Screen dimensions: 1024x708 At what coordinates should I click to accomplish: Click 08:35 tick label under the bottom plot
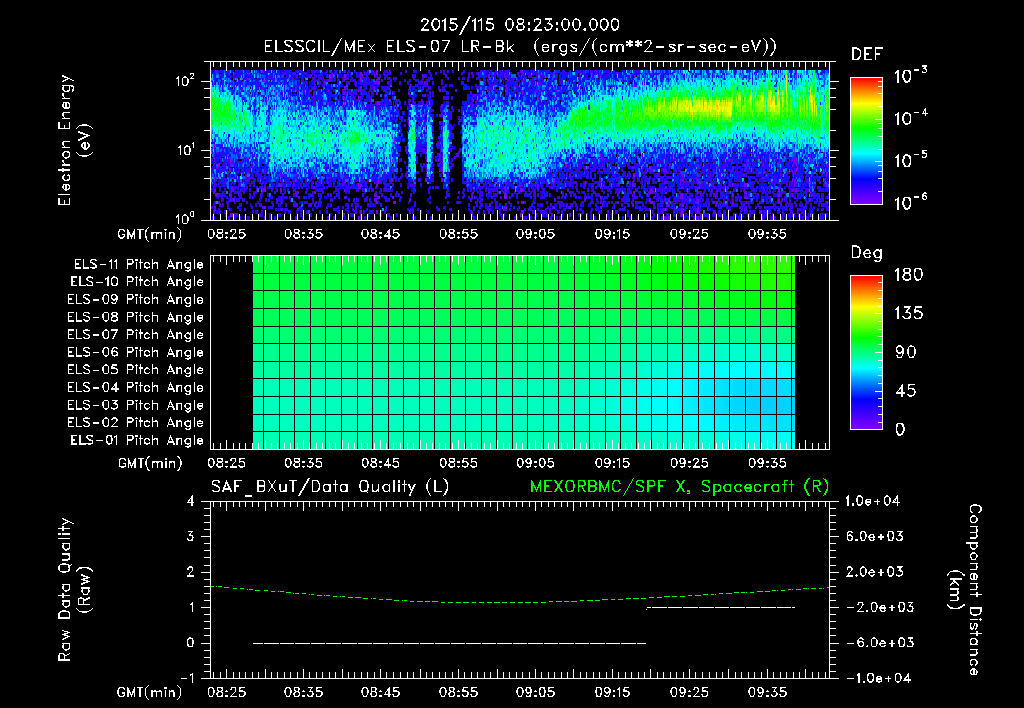pos(303,692)
